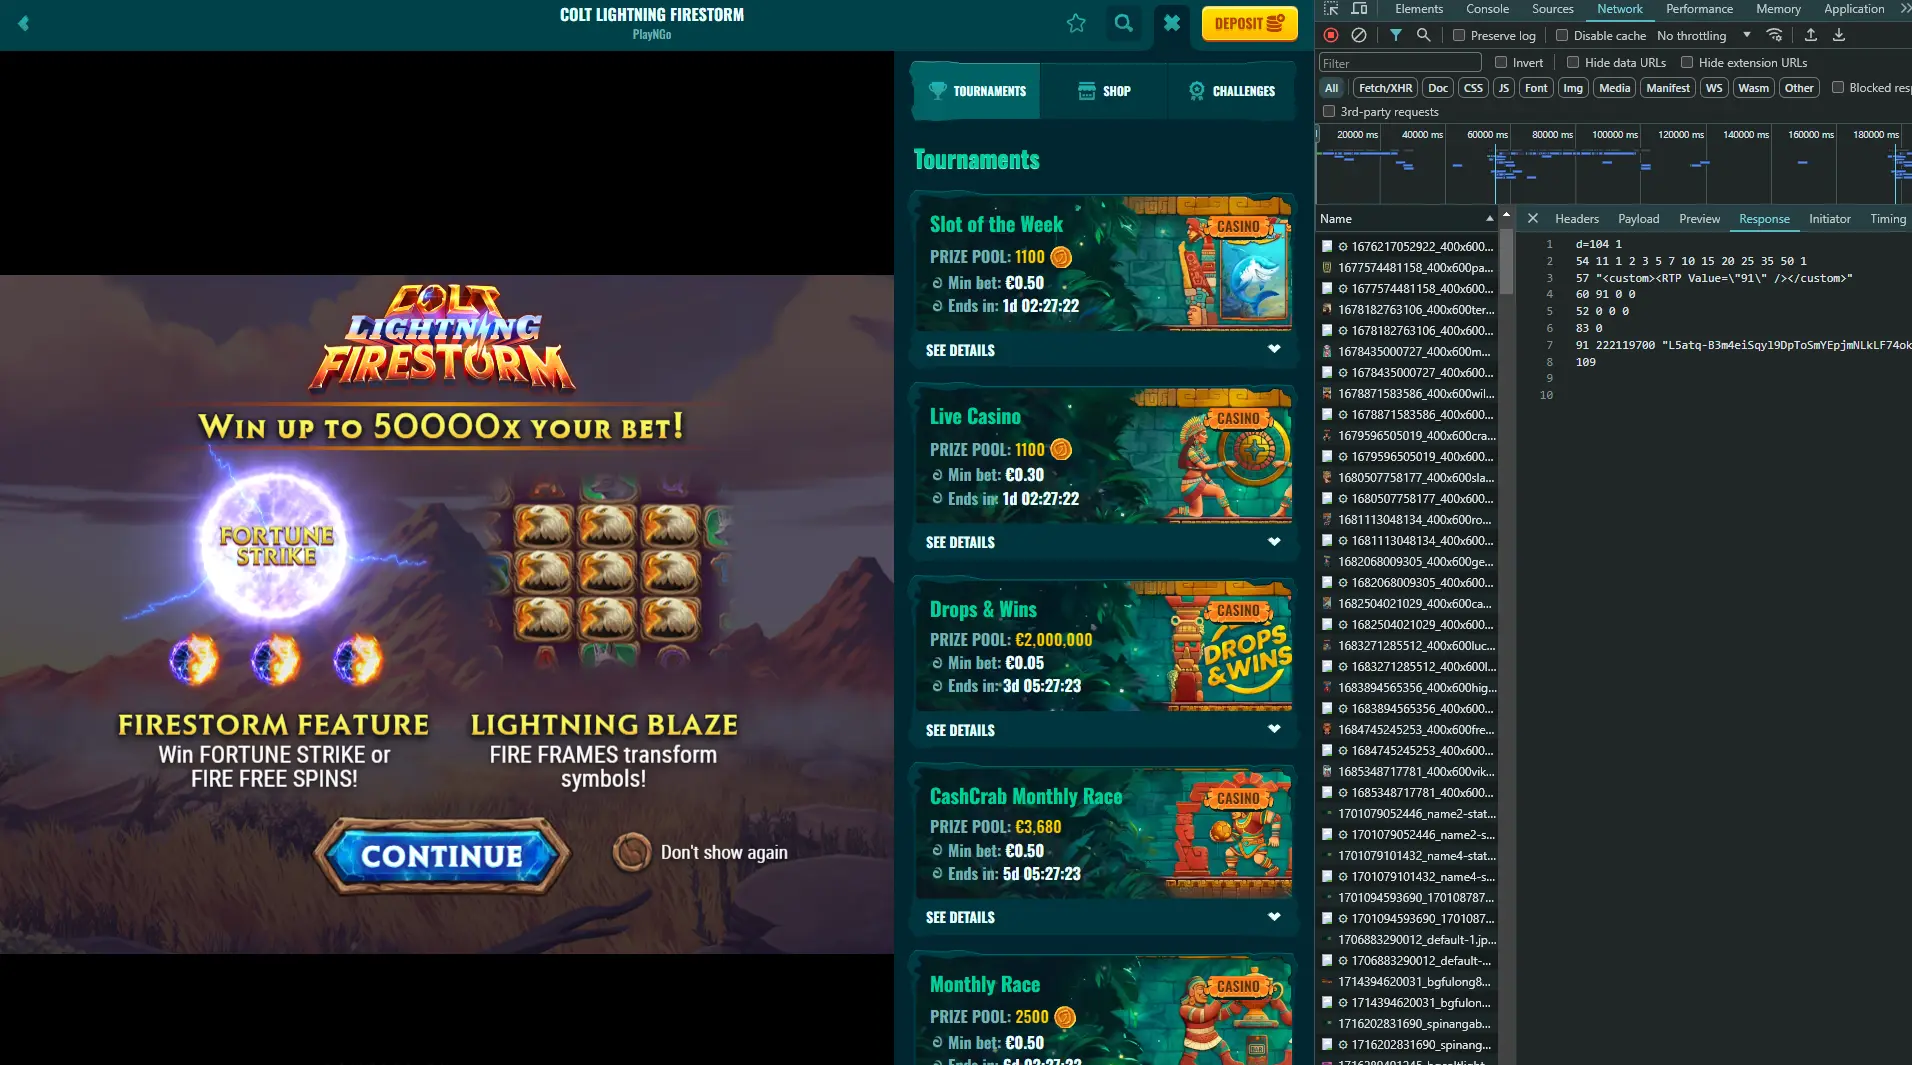The height and width of the screenshot is (1065, 1912).
Task: Filter requests by WS type
Action: point(1714,88)
